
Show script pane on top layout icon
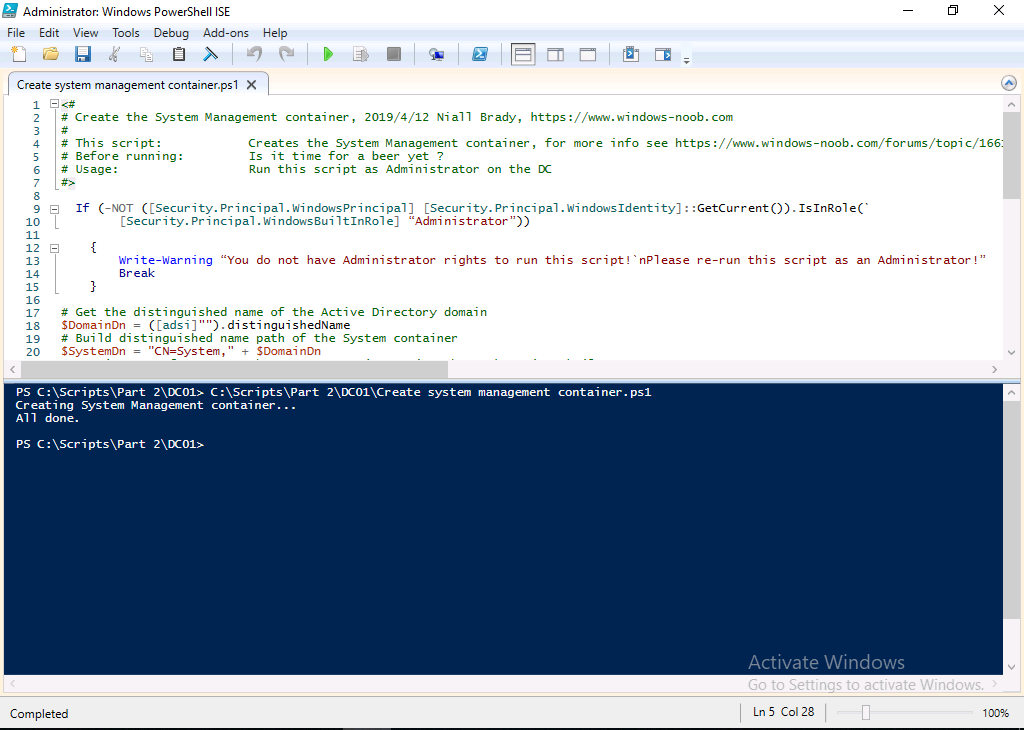coord(523,54)
